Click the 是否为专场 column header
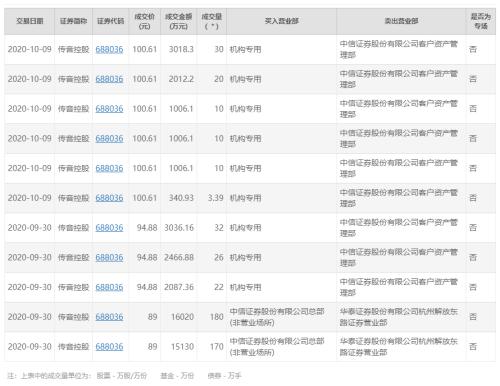The height and width of the screenshot is (386, 500). coord(481,21)
